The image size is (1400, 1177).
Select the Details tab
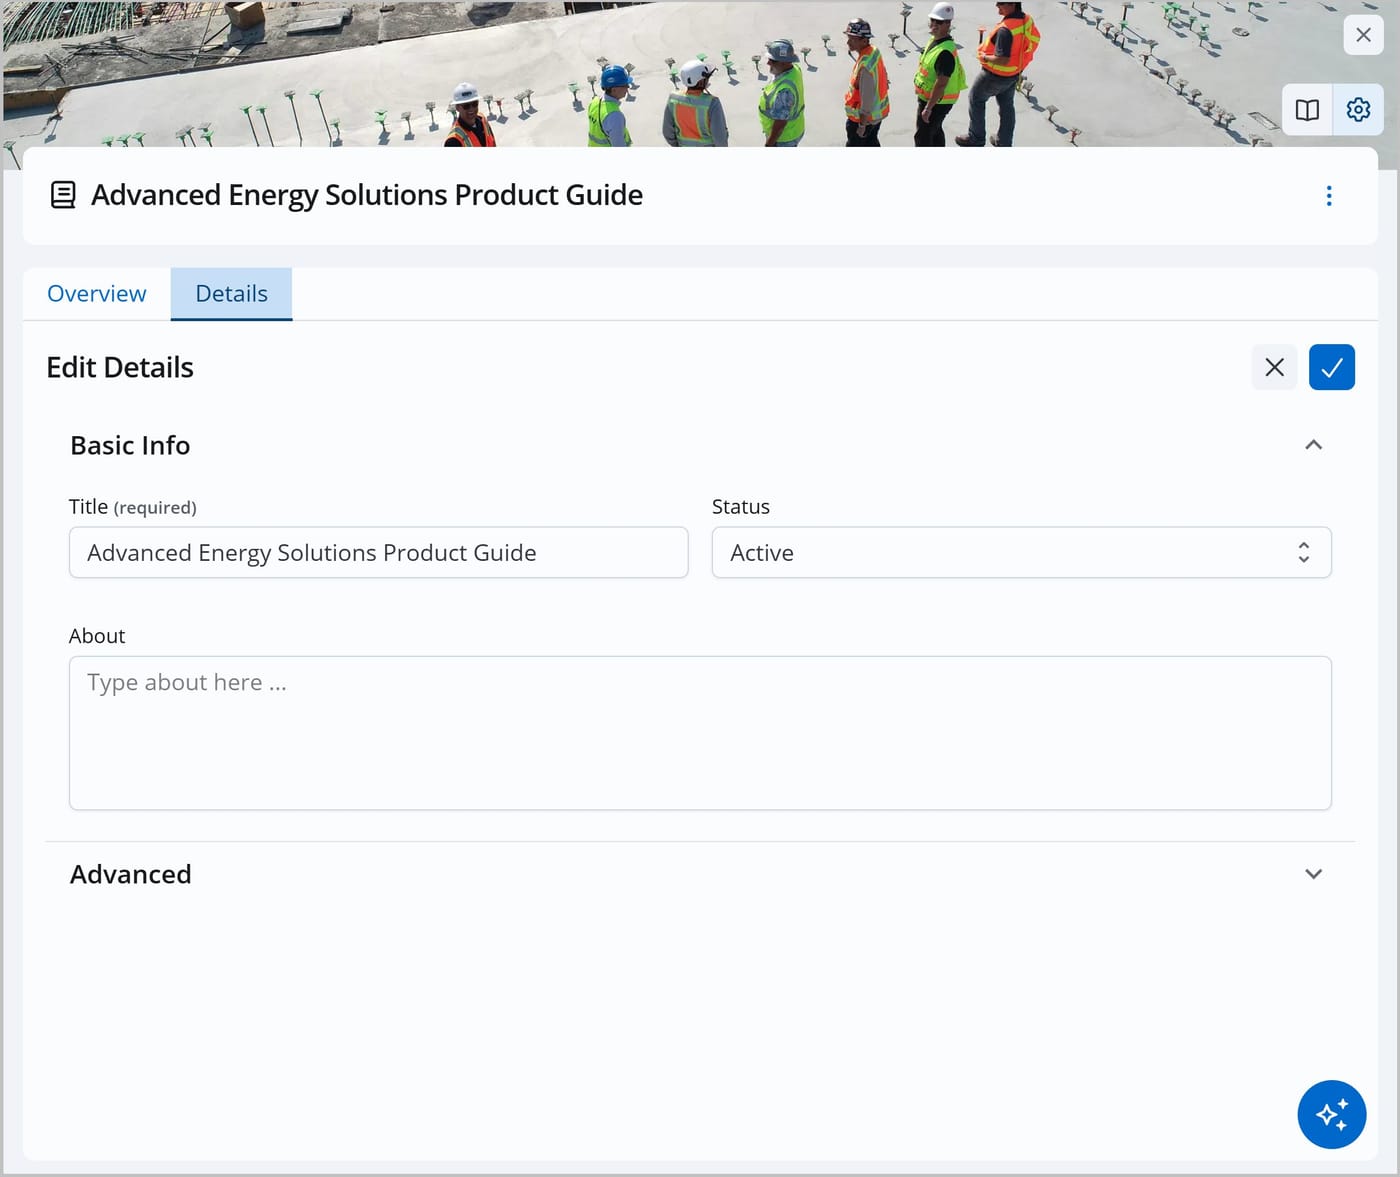pos(231,294)
